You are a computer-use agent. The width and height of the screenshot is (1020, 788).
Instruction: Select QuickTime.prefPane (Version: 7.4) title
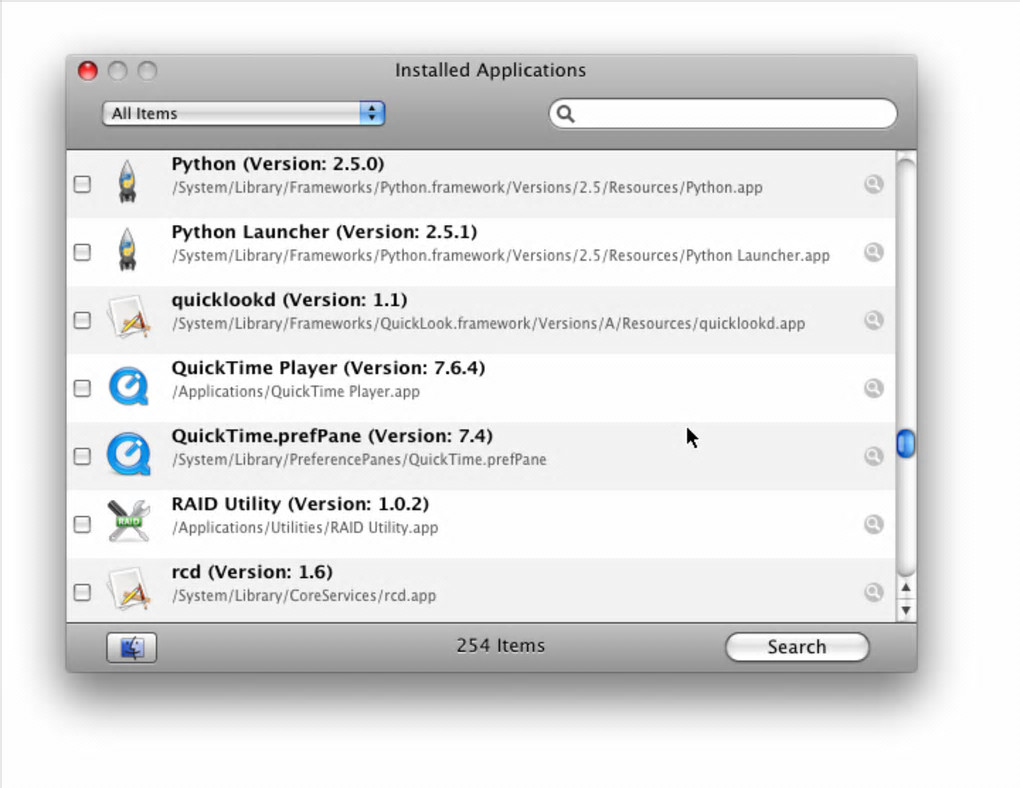[332, 436]
